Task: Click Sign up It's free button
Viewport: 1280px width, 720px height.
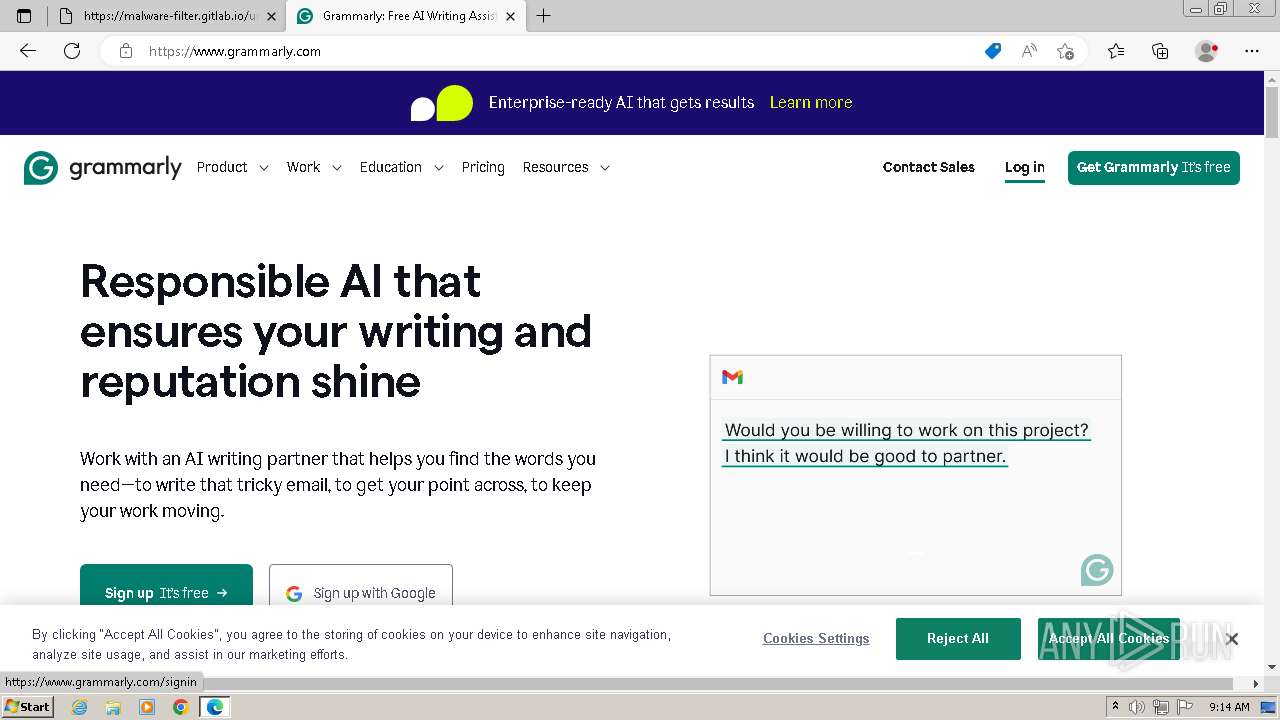Action: click(166, 585)
